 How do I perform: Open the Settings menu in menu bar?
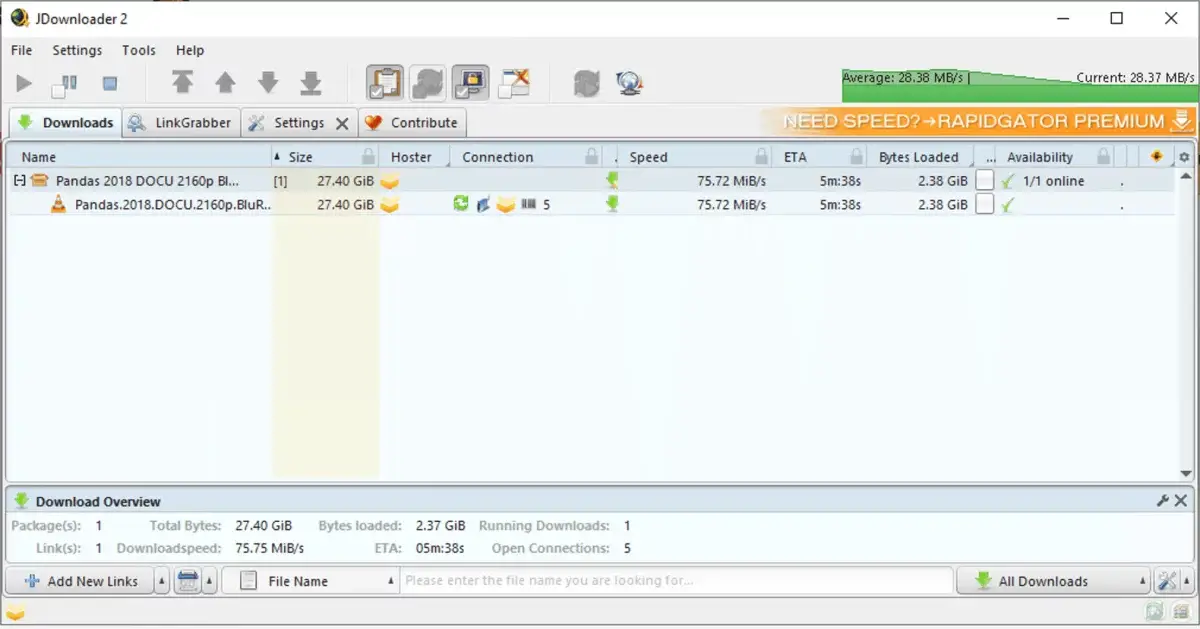point(77,50)
